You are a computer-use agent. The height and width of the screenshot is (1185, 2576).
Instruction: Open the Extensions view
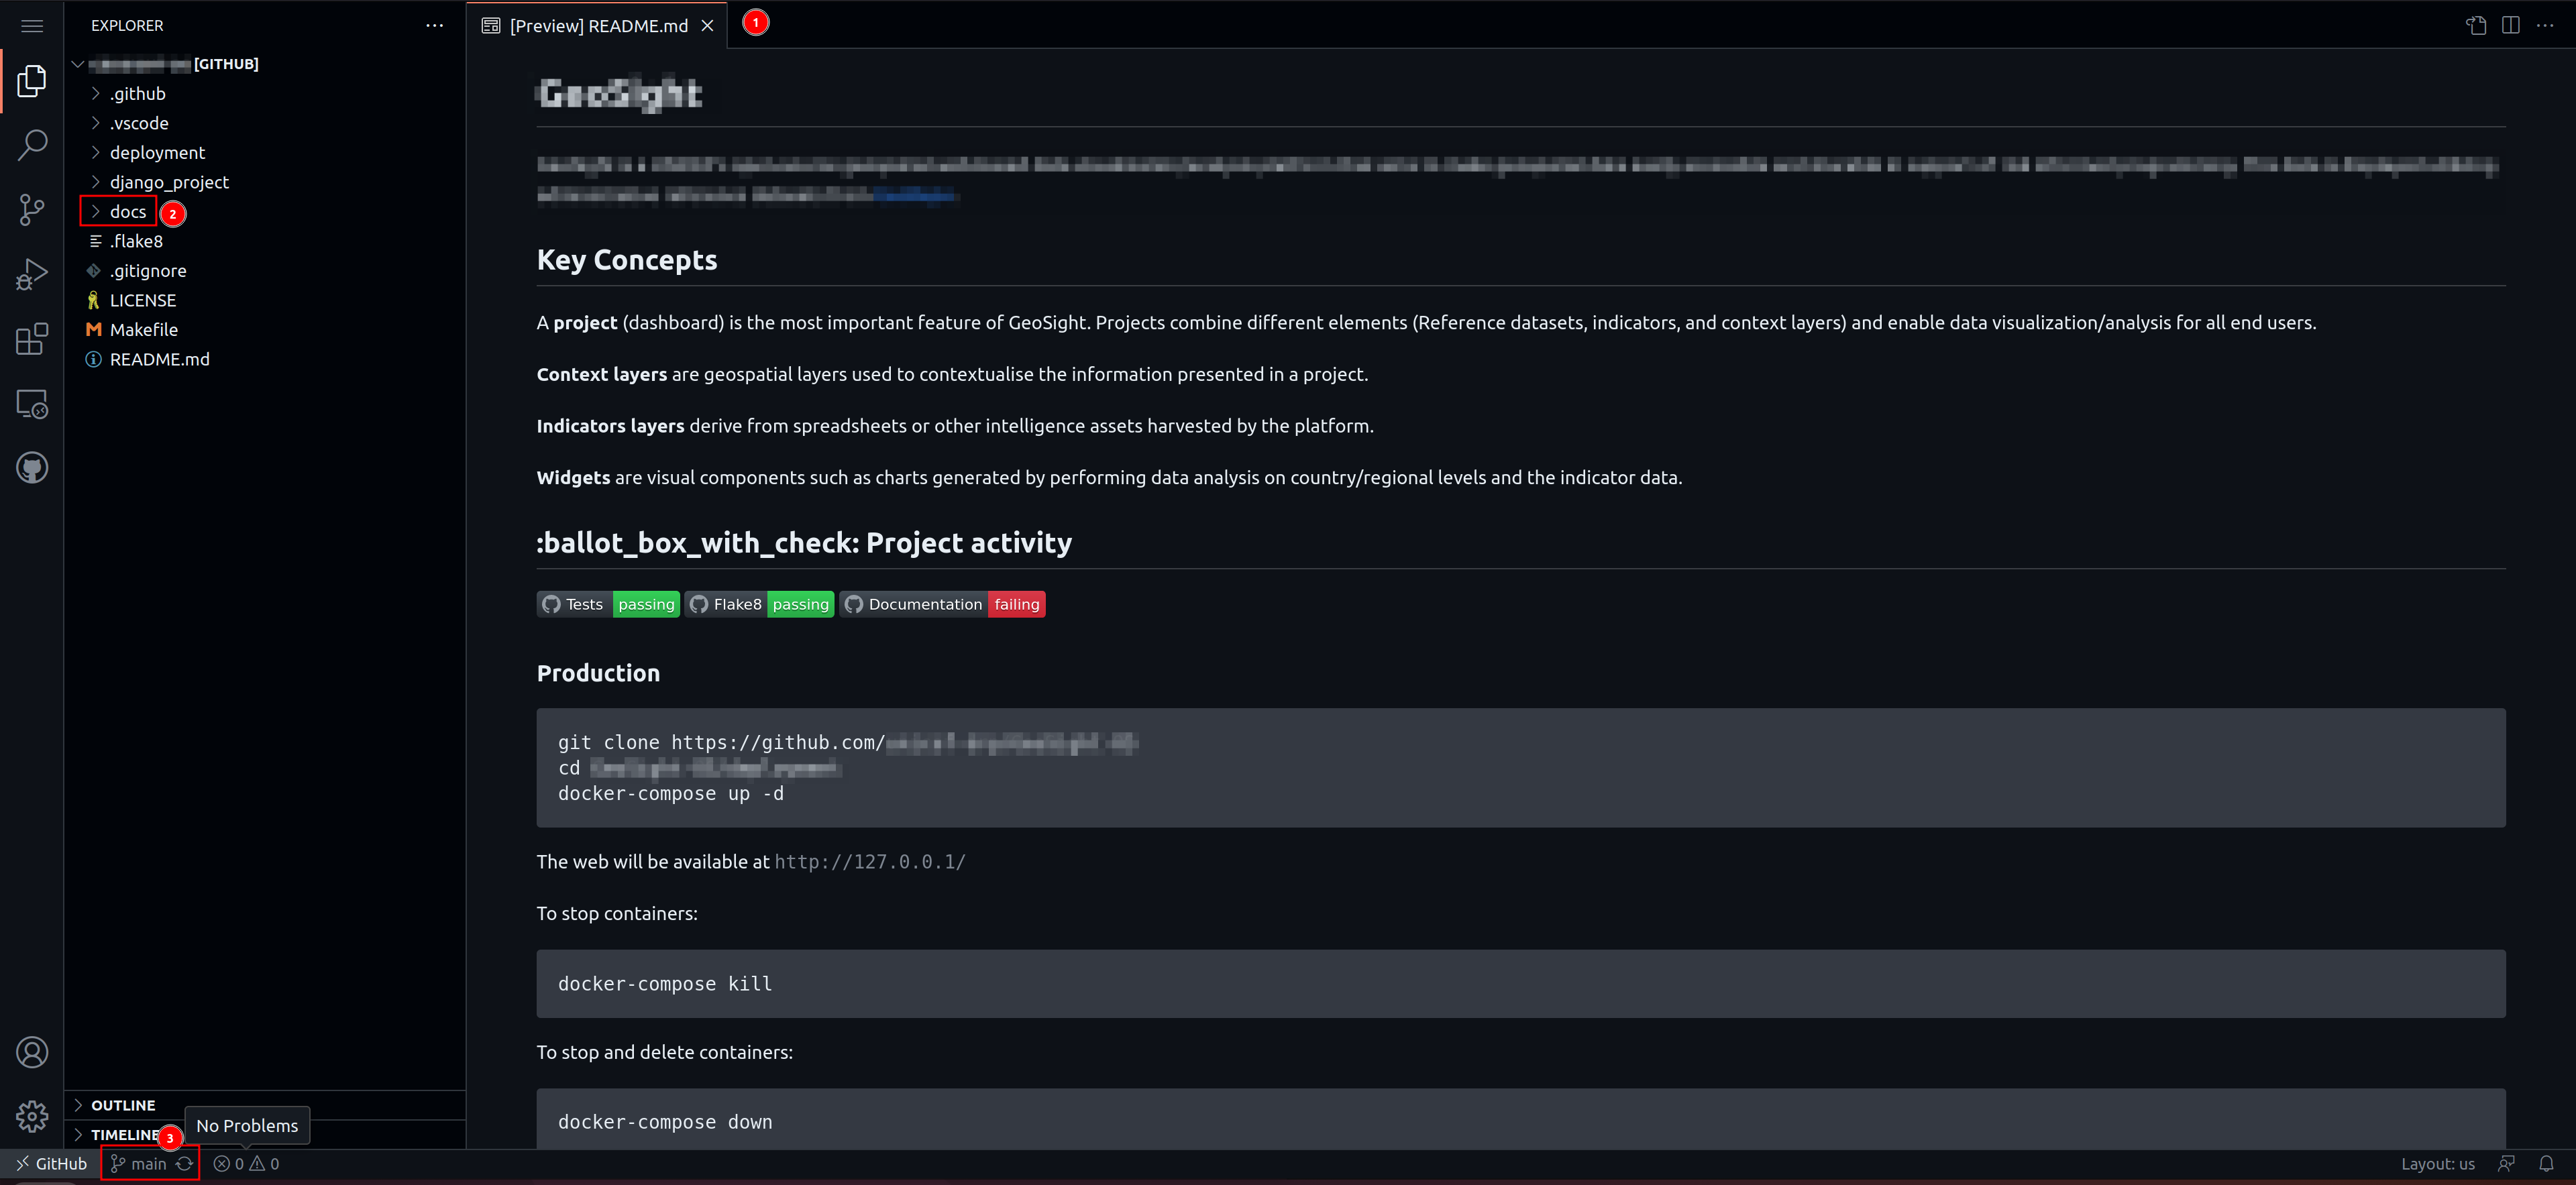[32, 339]
